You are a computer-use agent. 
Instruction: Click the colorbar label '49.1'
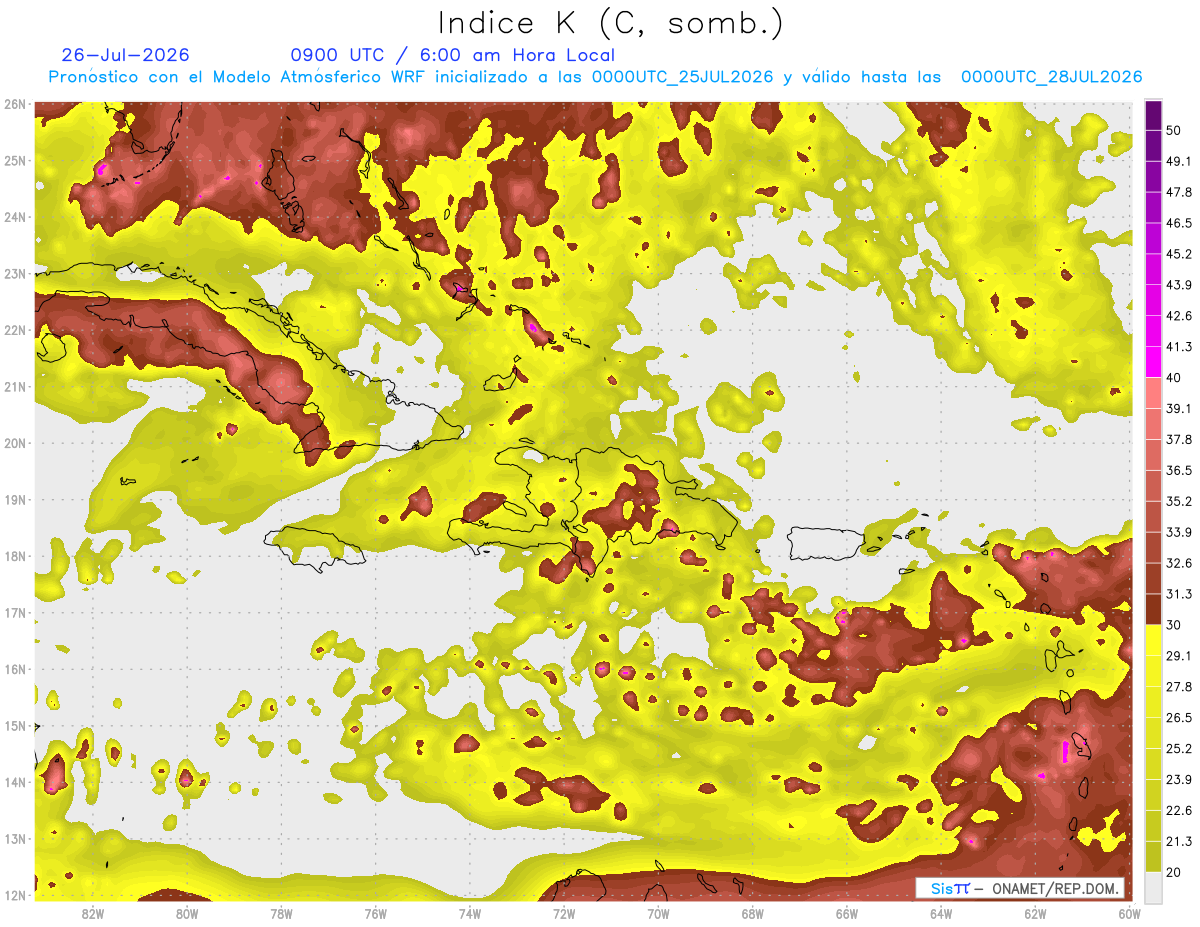point(1179,161)
